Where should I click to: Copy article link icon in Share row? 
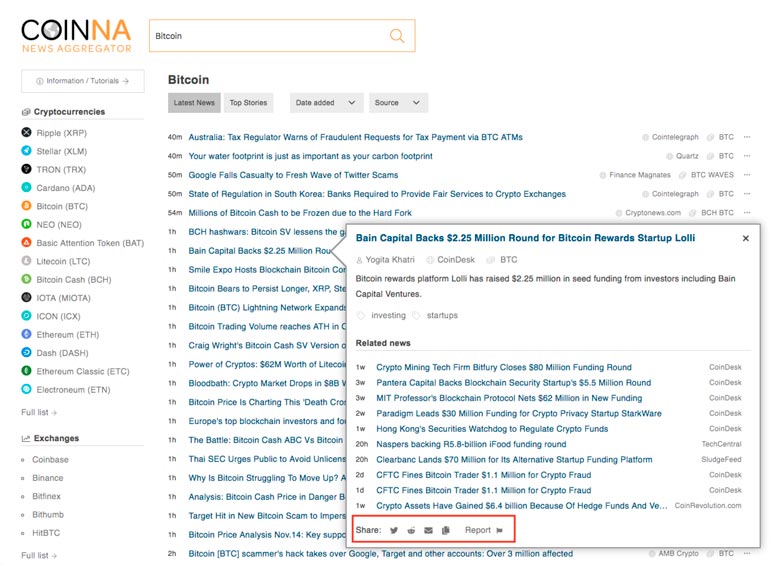click(x=446, y=530)
